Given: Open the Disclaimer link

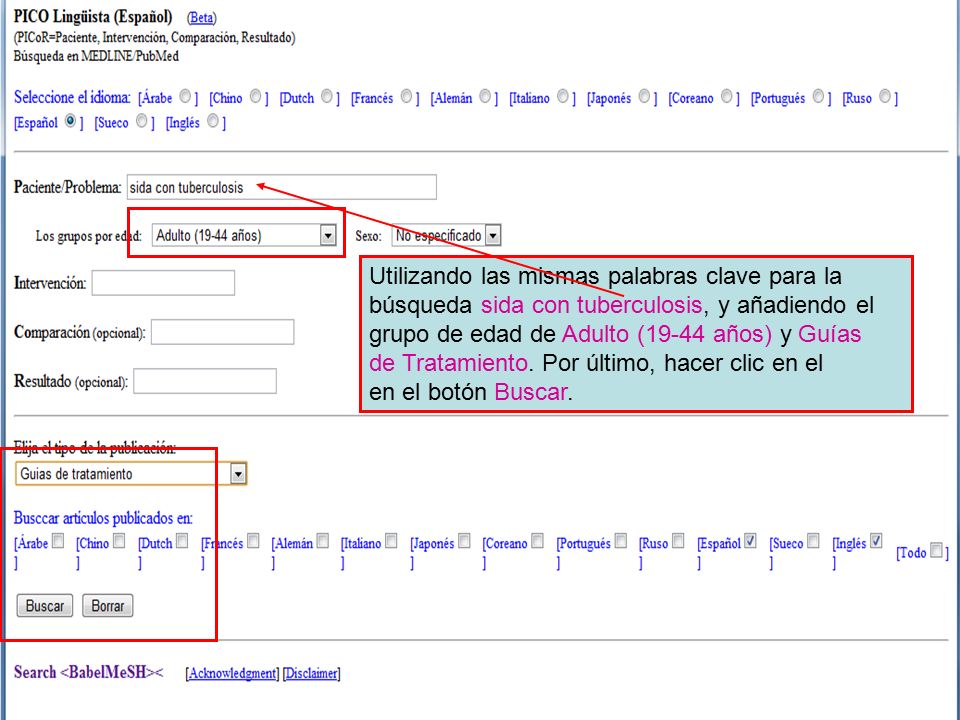Looking at the screenshot, I should (x=311, y=673).
